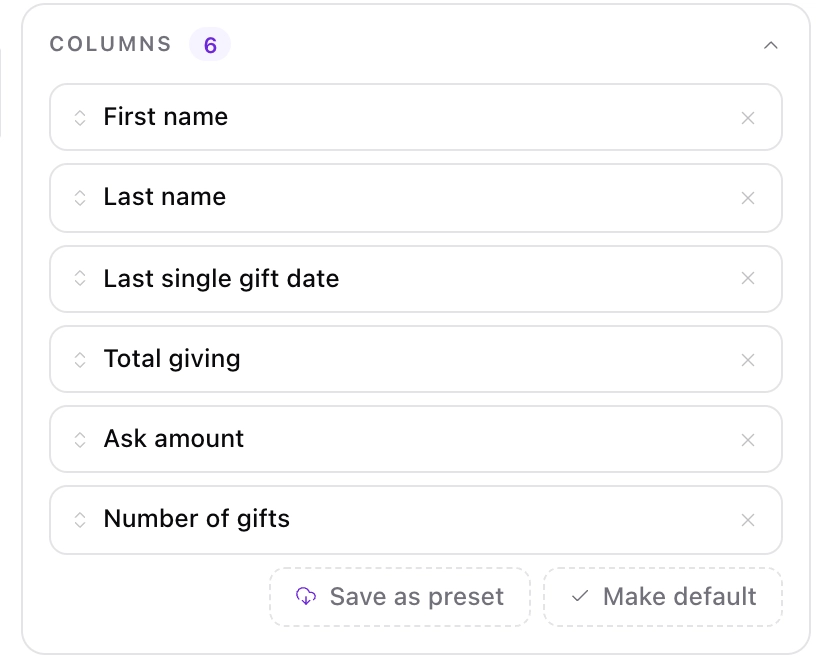835x662 pixels.
Task: Click reorder handle for First name
Action: tap(80, 118)
